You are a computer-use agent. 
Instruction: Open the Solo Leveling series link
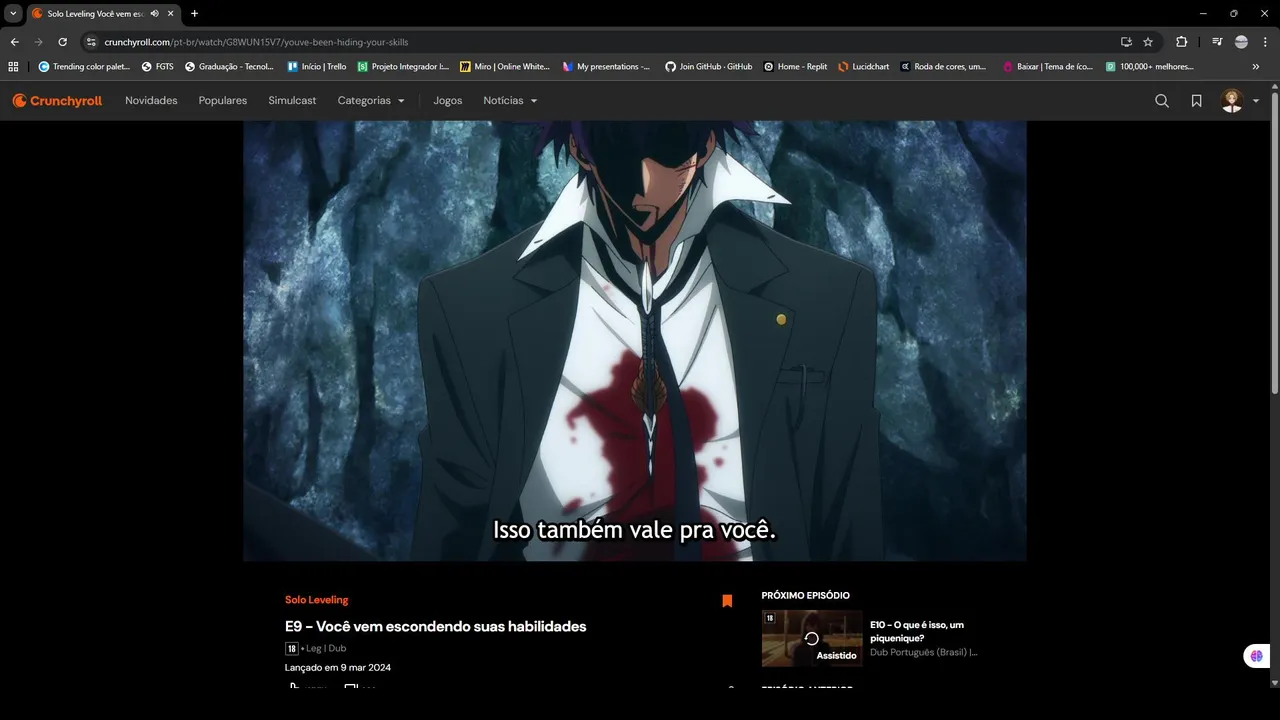tap(317, 600)
